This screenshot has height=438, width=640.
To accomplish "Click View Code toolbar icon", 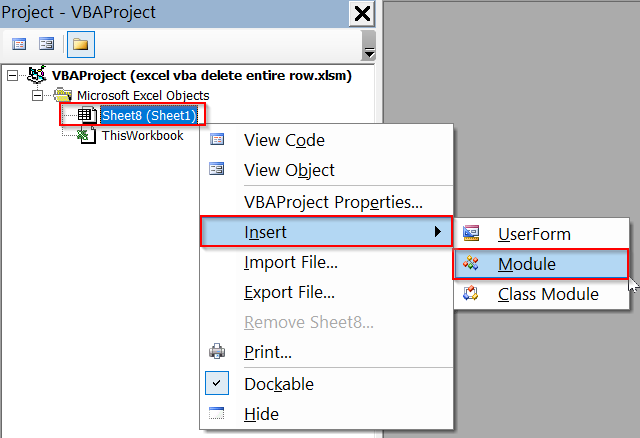I will coord(19,44).
